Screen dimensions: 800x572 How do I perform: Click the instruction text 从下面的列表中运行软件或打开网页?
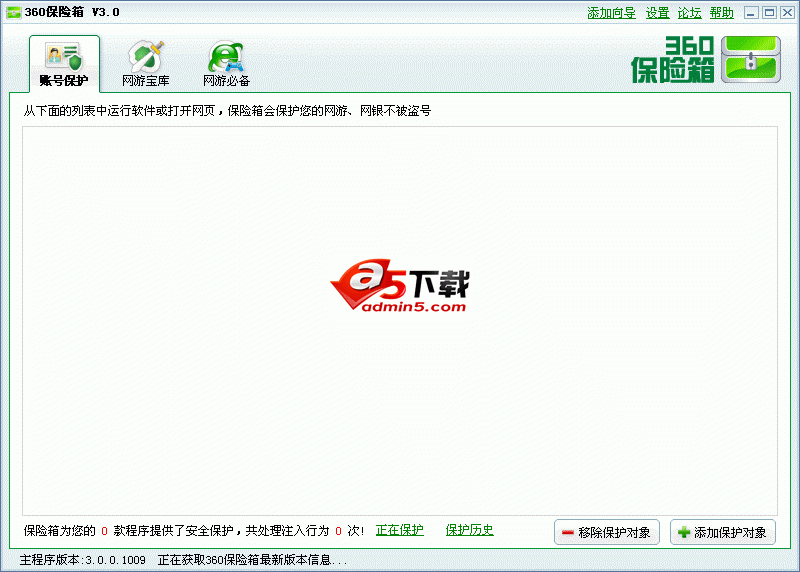pos(119,111)
